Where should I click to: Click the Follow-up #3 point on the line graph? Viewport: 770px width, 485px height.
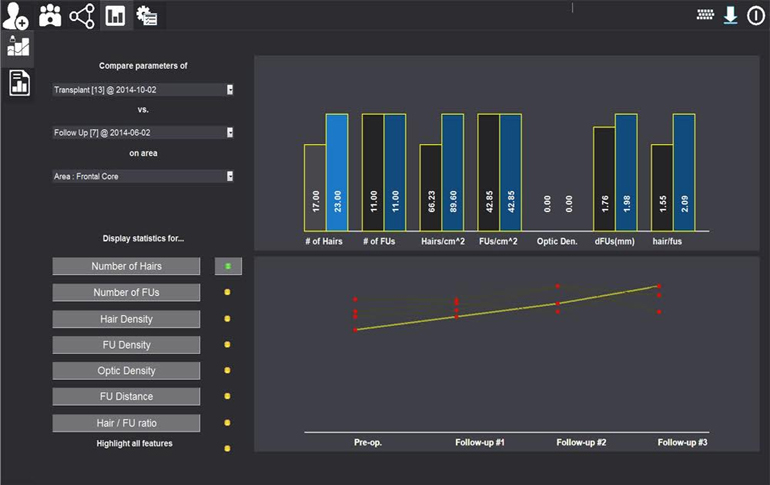659,286
